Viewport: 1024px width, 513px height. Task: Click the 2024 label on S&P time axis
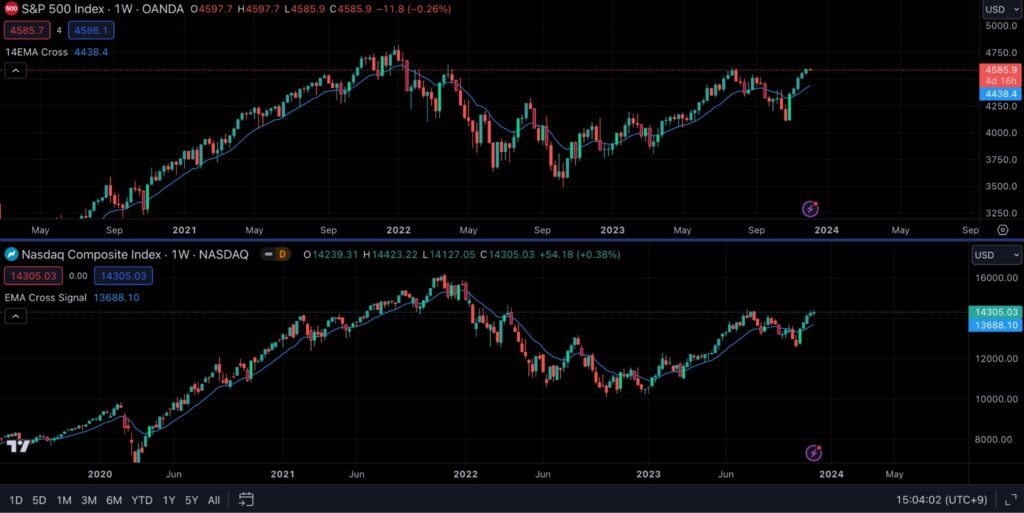pyautogui.click(x=826, y=230)
